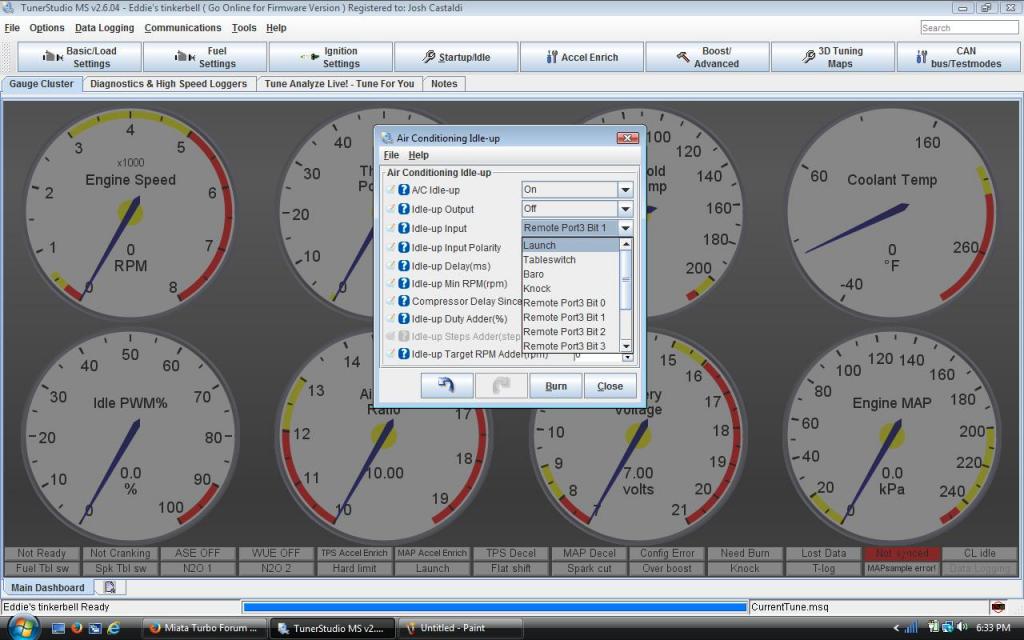Launch Internet Explorer from quick launch
The image size is (1024, 640).
[x=113, y=628]
